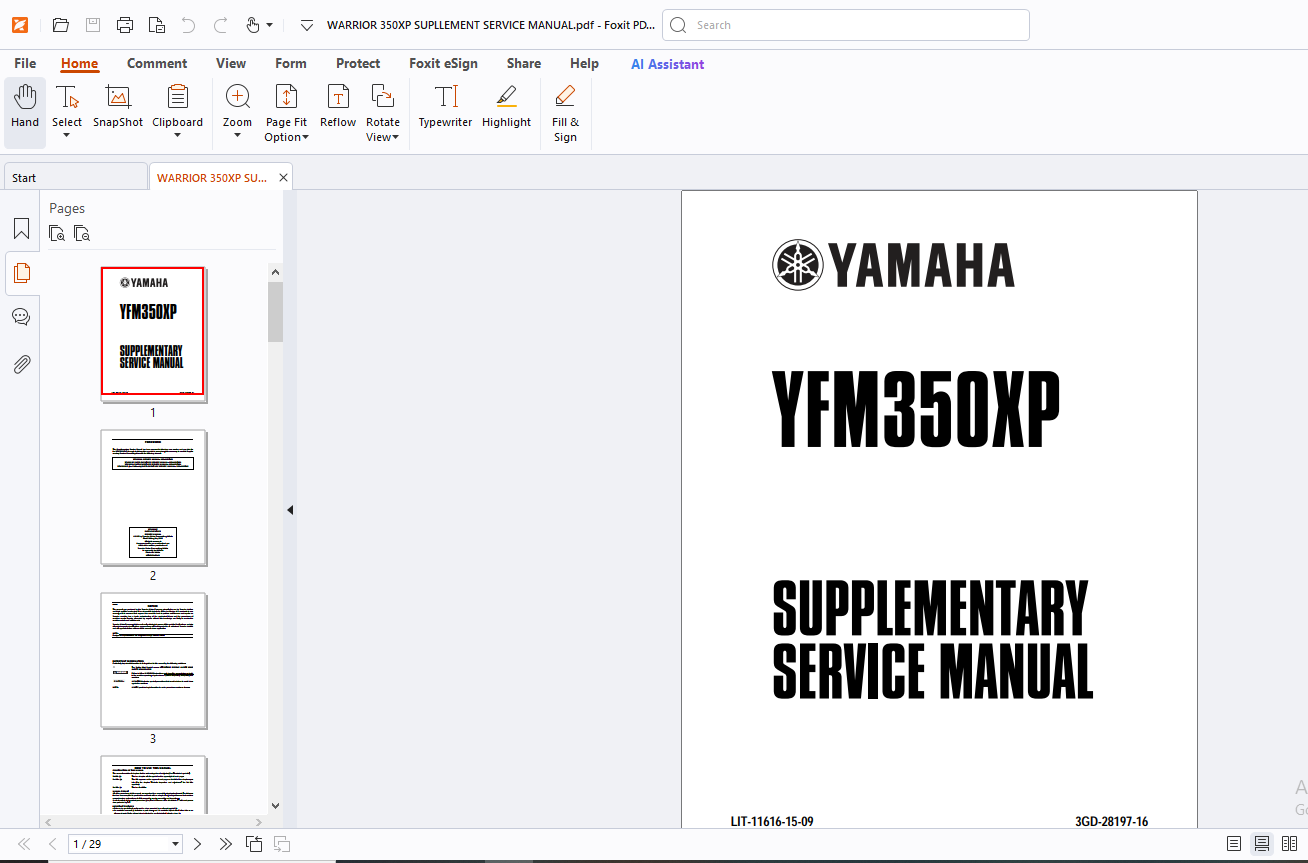Go to the next page arrow
The image size is (1308, 863).
[197, 844]
